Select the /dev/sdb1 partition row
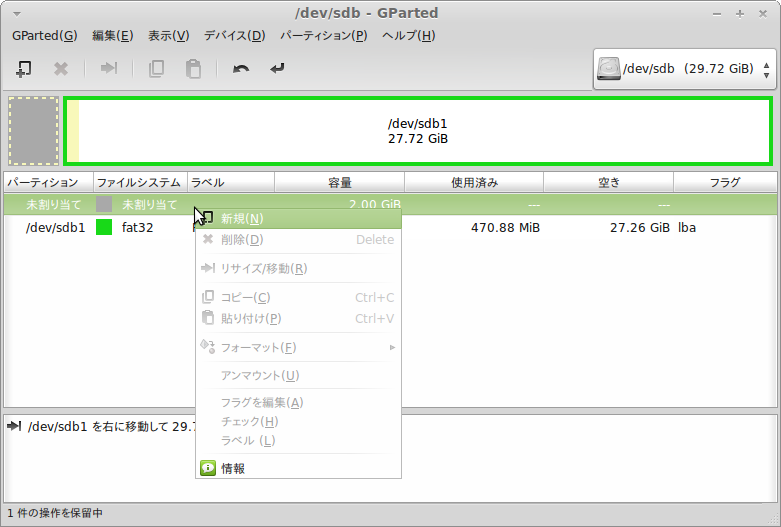 [390, 228]
